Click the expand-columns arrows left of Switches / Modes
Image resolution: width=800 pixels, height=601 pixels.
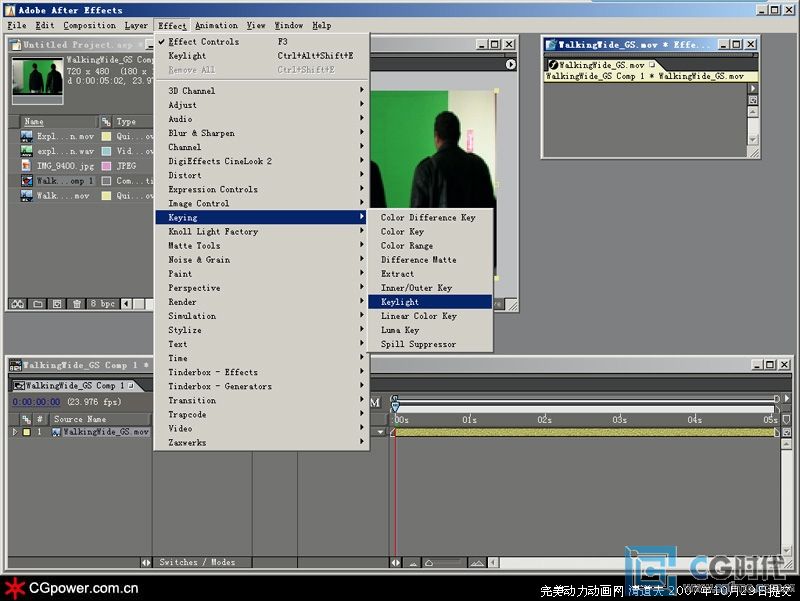tap(146, 562)
